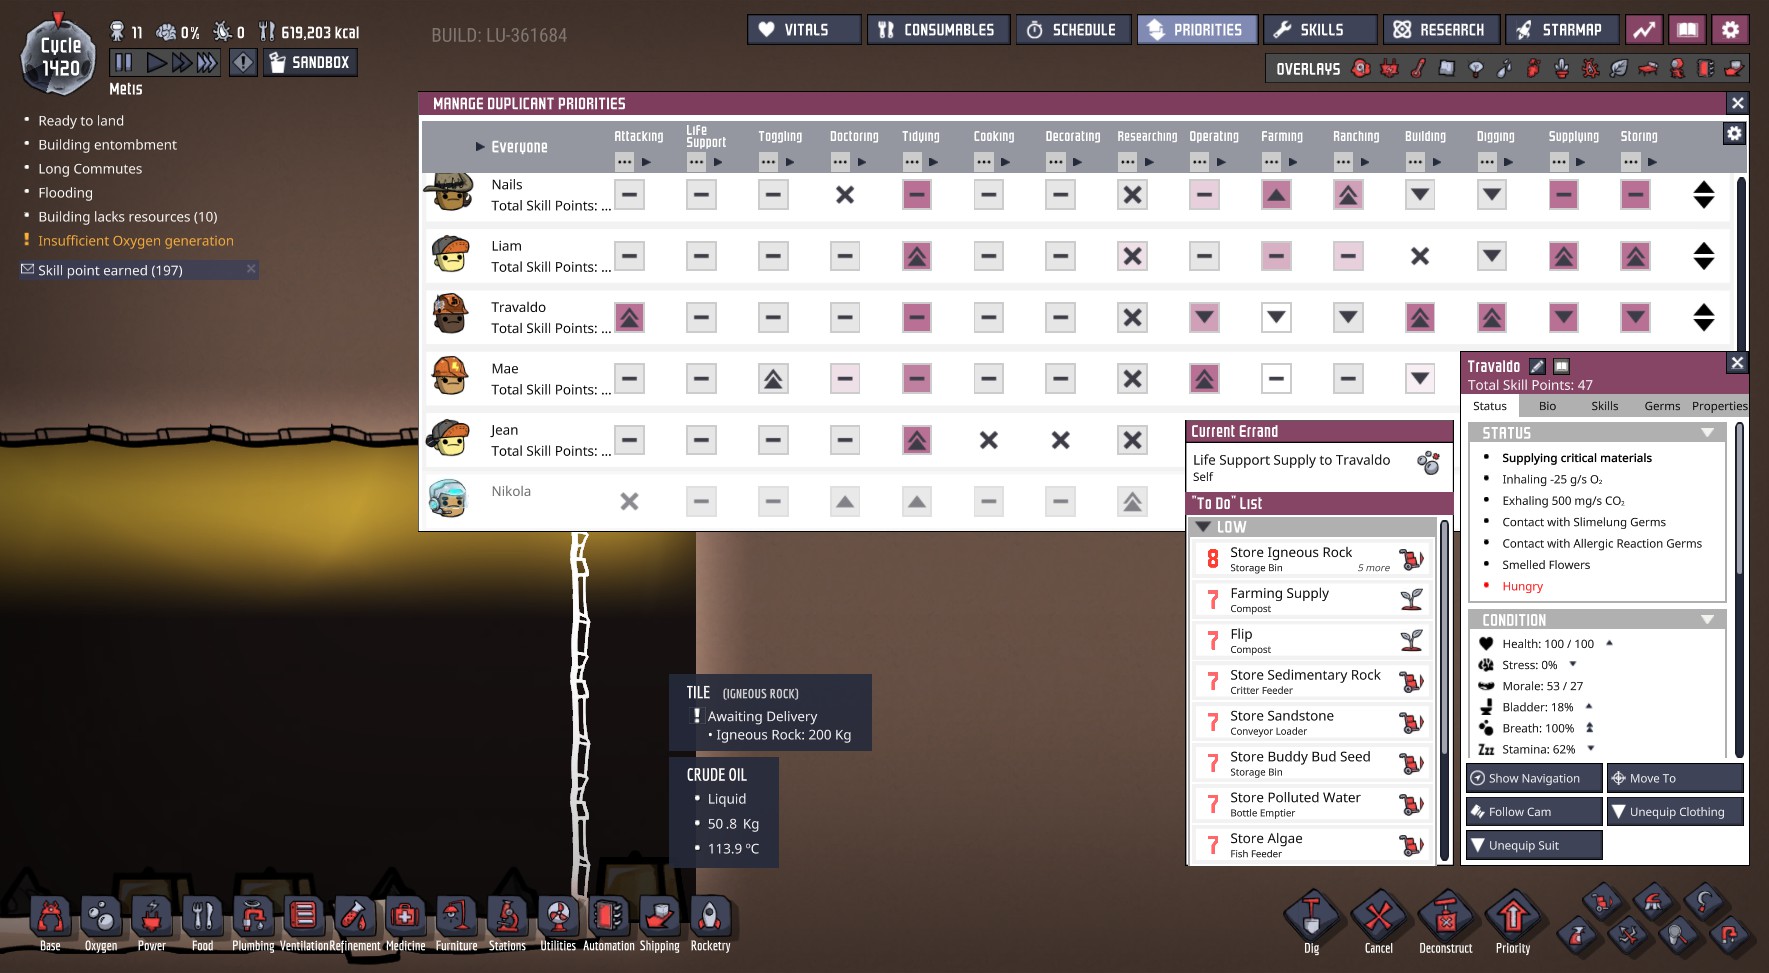
Task: Switch to Travaldo's Skills tab
Action: click(1604, 406)
